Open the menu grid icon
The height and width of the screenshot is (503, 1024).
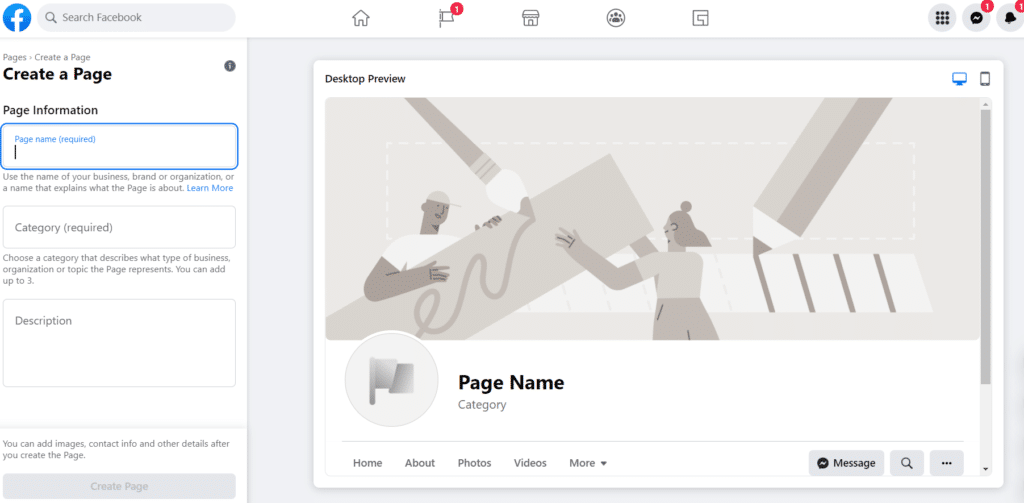(942, 18)
